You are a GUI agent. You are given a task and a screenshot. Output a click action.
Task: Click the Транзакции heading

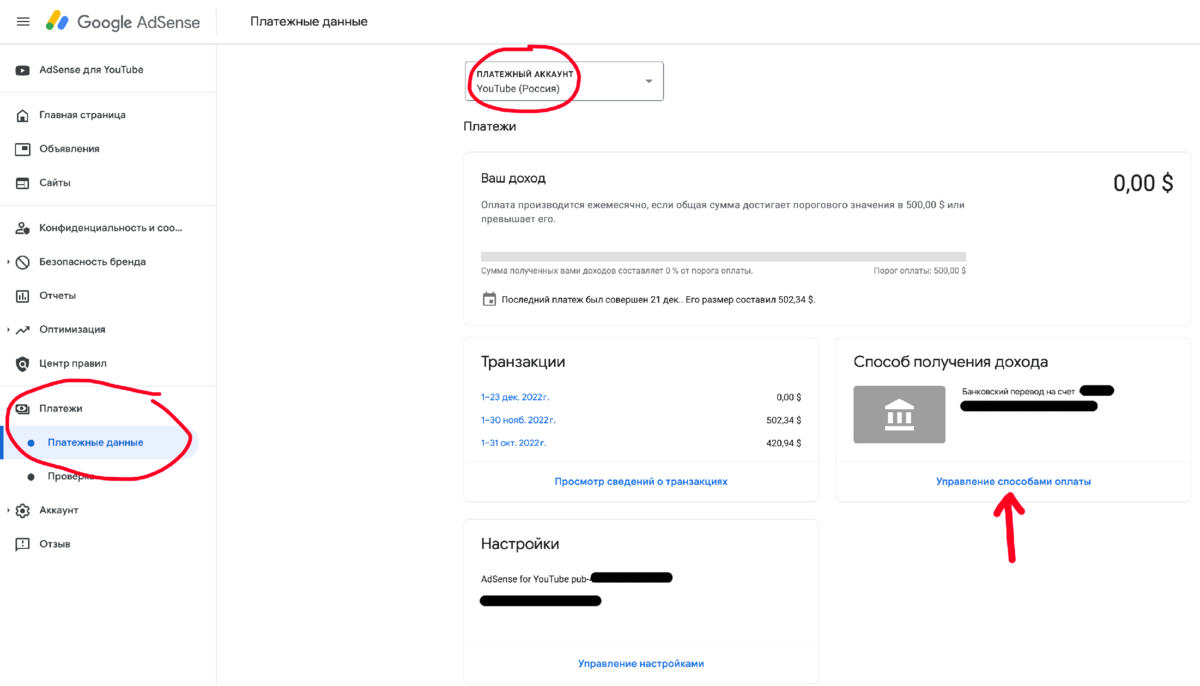tap(523, 362)
